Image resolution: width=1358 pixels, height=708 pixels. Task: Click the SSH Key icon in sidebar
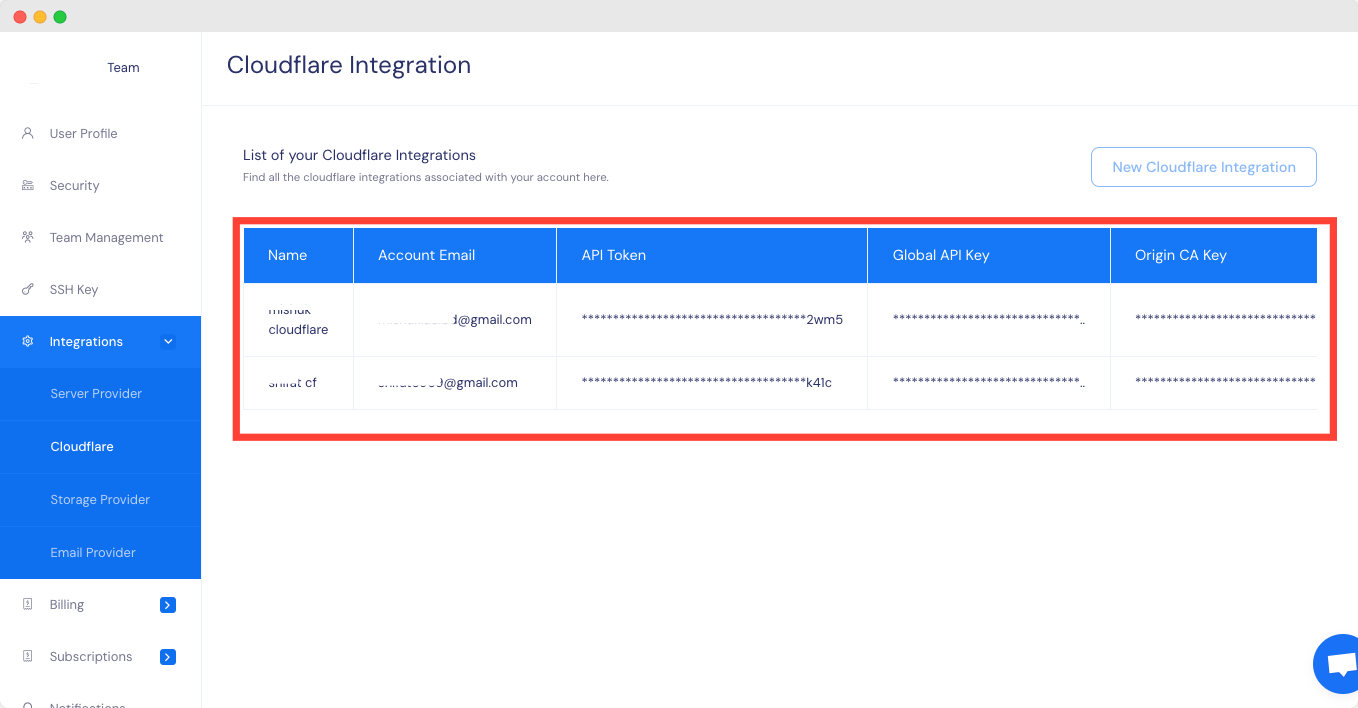28,290
